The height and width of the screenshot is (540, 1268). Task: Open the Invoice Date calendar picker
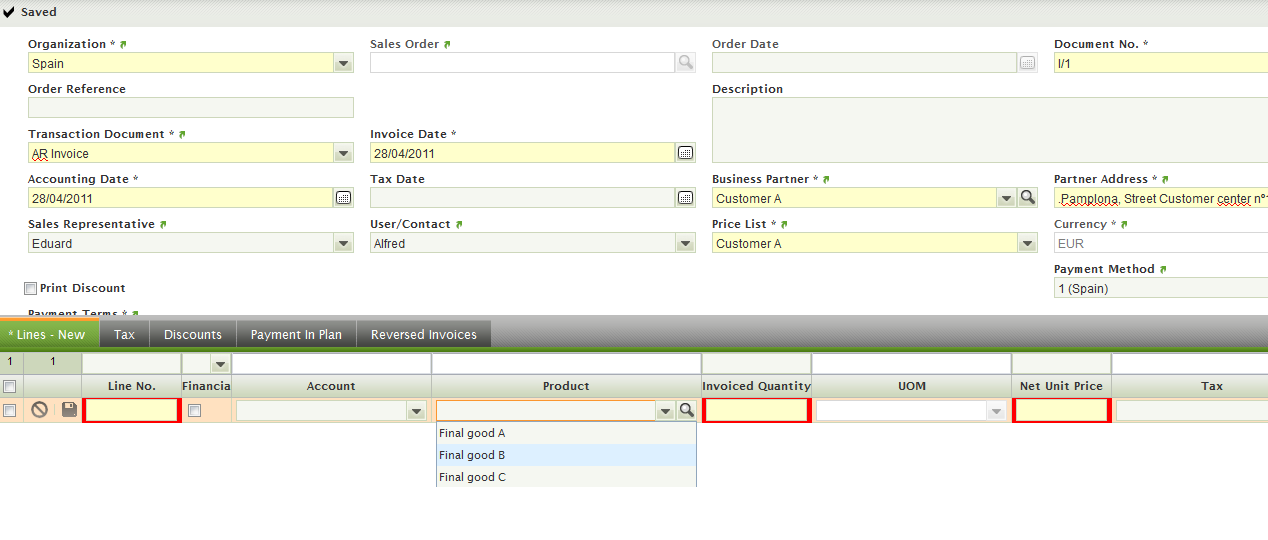point(685,153)
